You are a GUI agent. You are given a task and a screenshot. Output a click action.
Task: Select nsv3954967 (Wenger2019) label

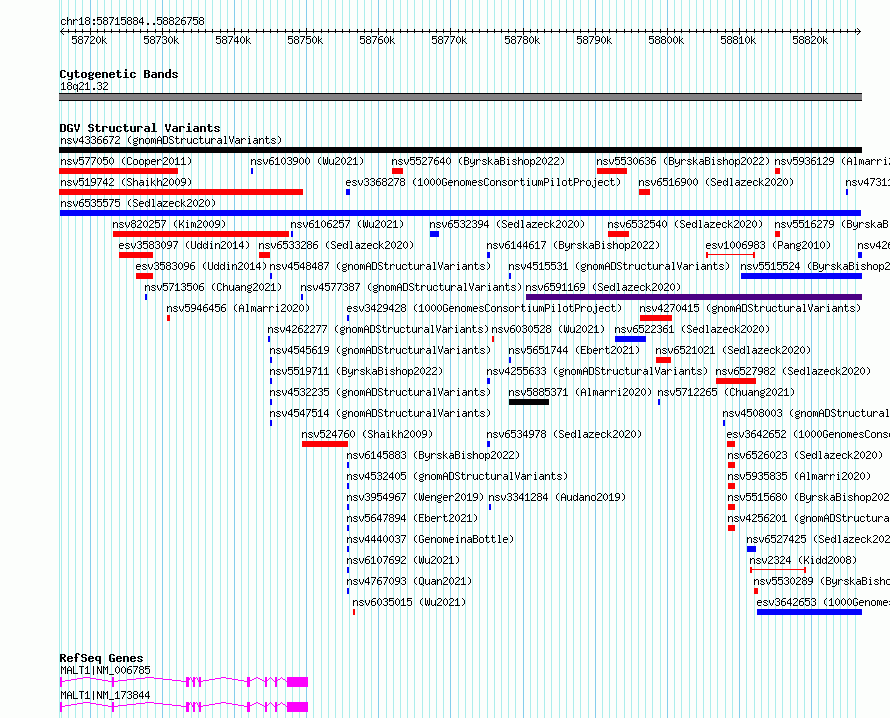(x=415, y=497)
